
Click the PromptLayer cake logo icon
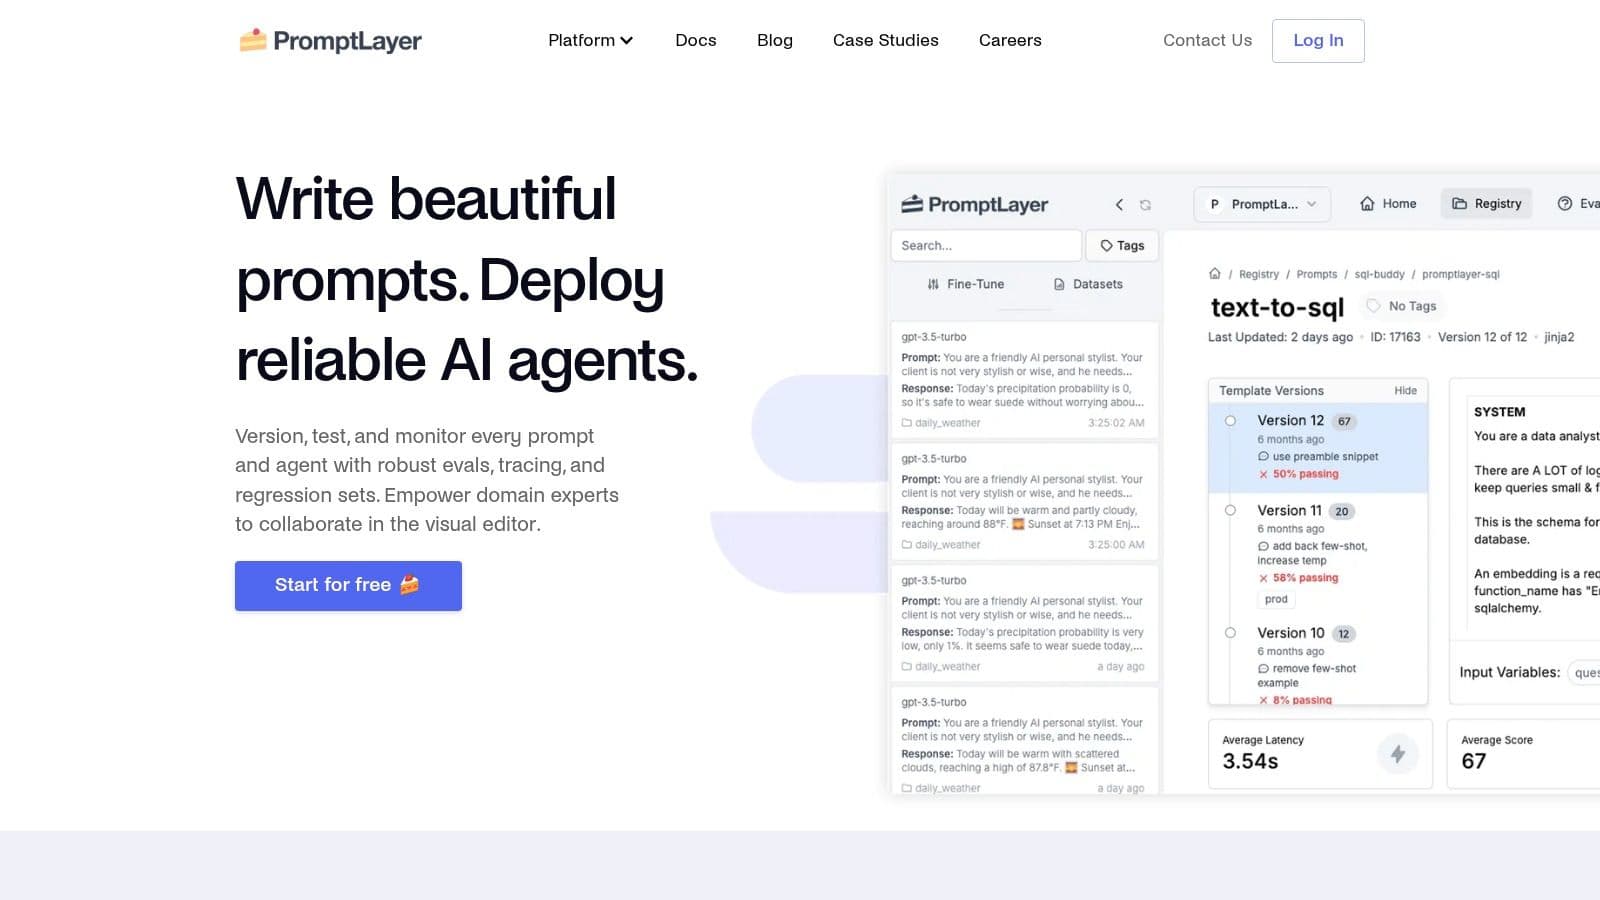pos(253,40)
